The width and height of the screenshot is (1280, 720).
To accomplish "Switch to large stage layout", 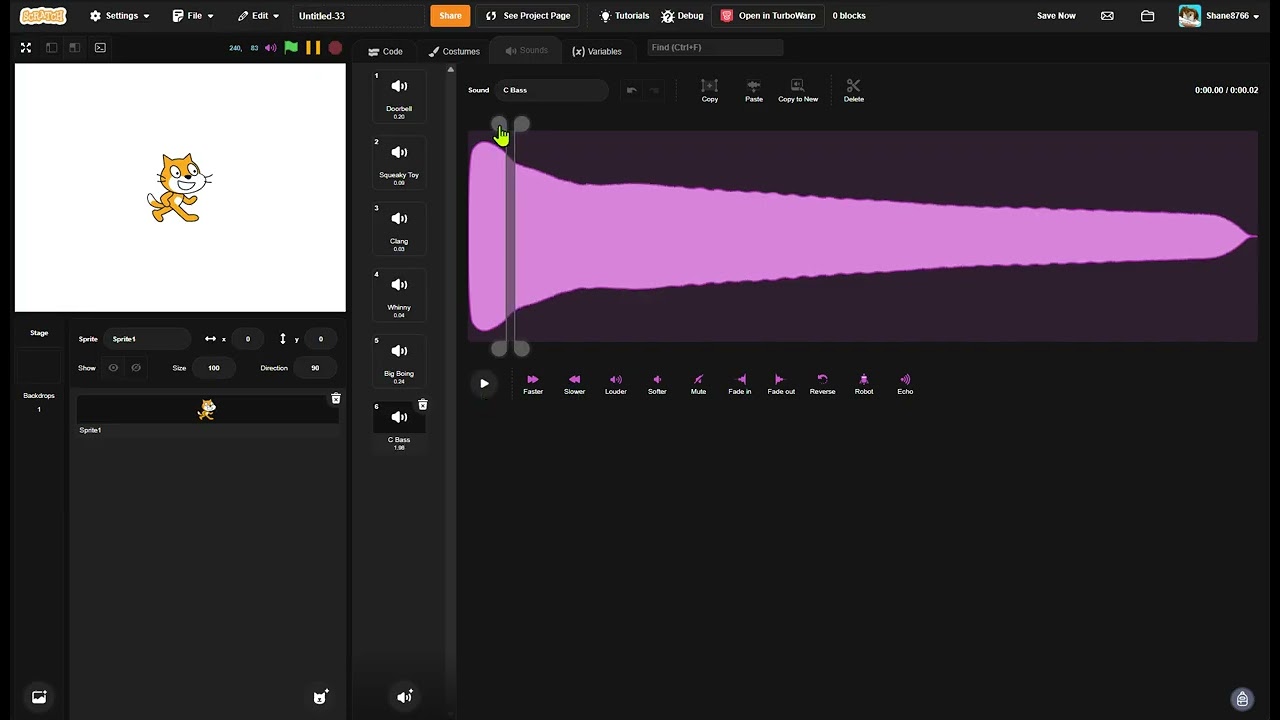I will pos(74,47).
